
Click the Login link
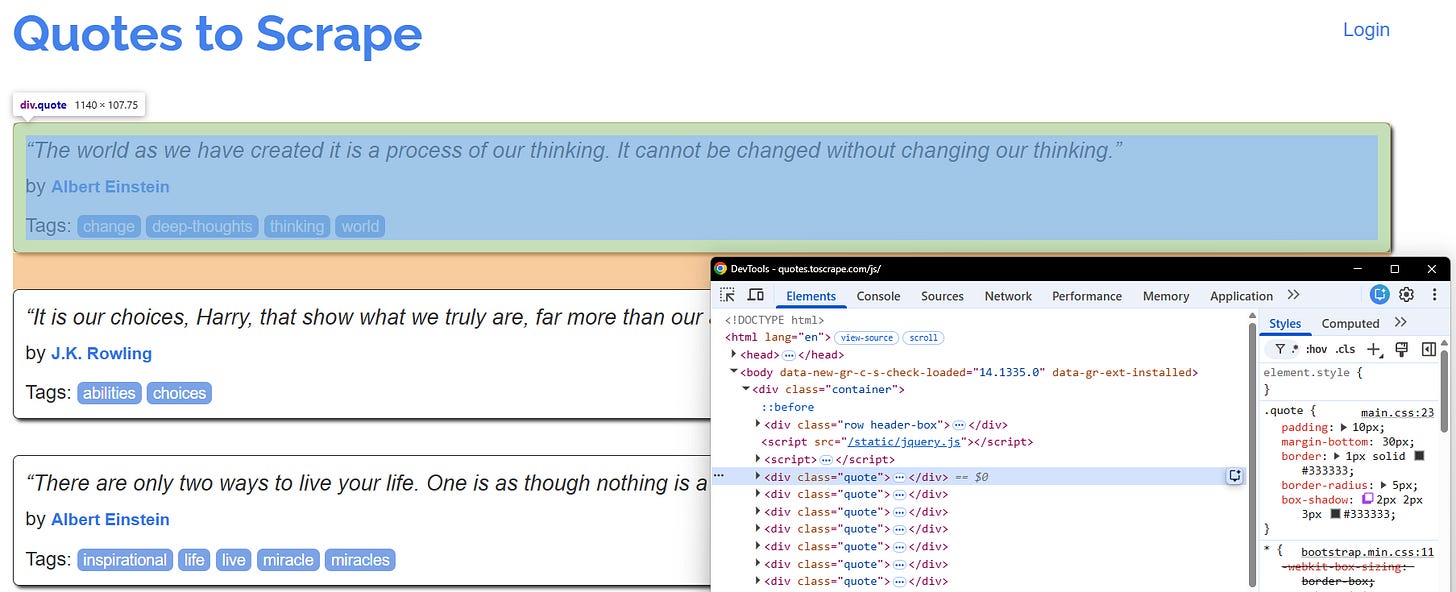[x=1366, y=29]
